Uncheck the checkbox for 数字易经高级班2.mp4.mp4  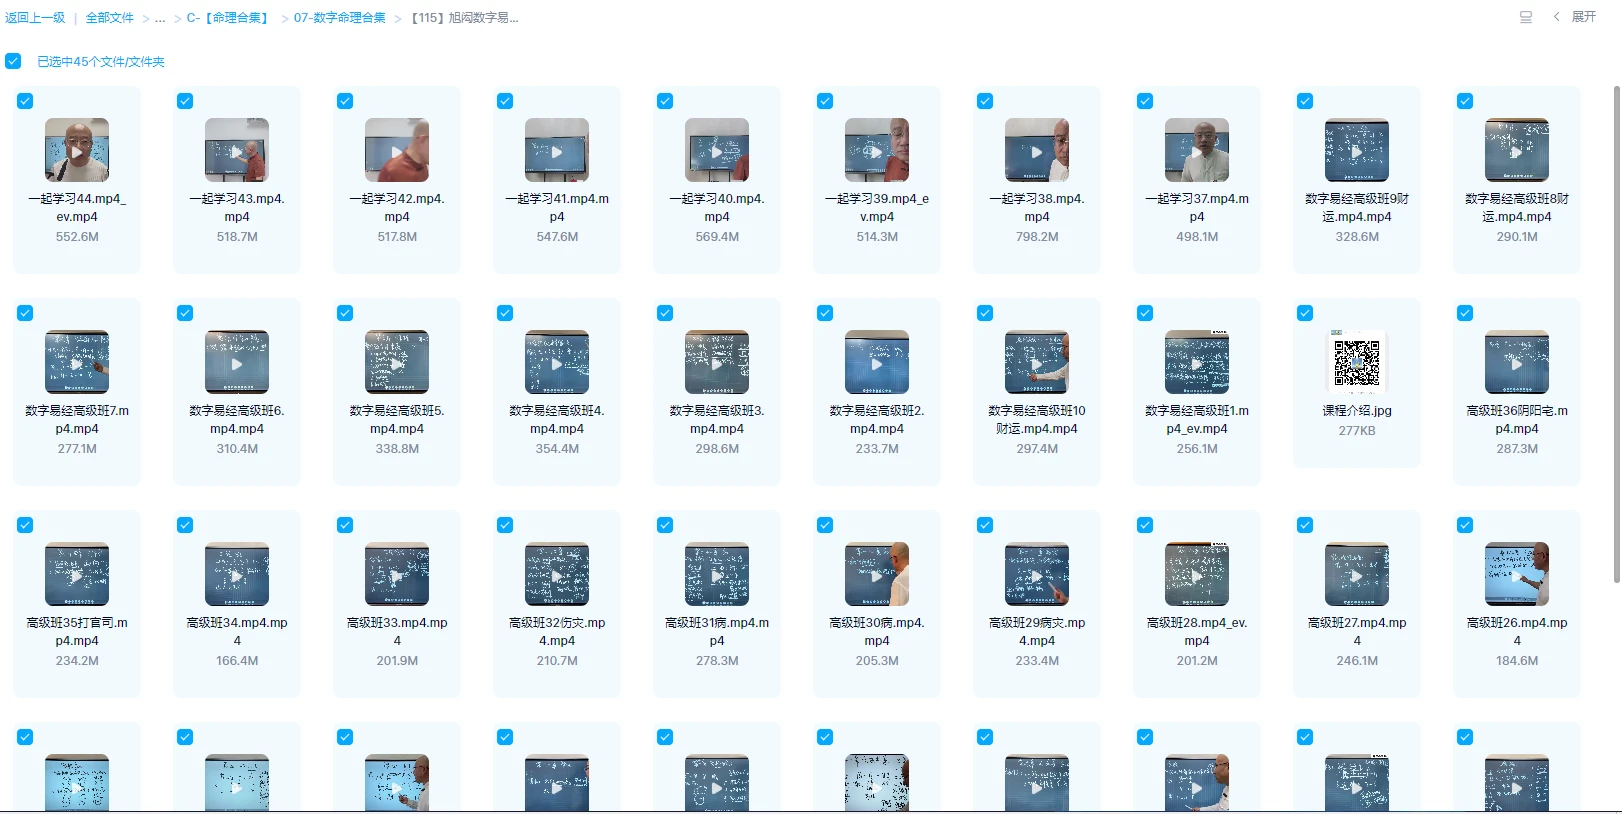[x=825, y=313]
